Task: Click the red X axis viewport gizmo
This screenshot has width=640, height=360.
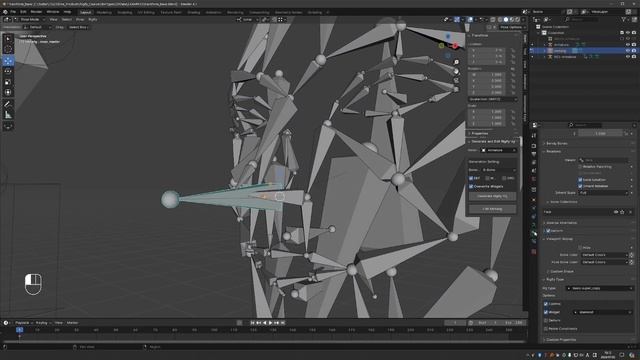Action: click(x=455, y=46)
